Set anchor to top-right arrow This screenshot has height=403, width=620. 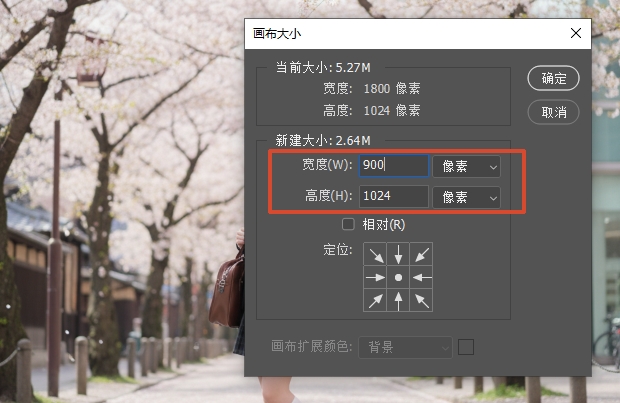pos(422,254)
